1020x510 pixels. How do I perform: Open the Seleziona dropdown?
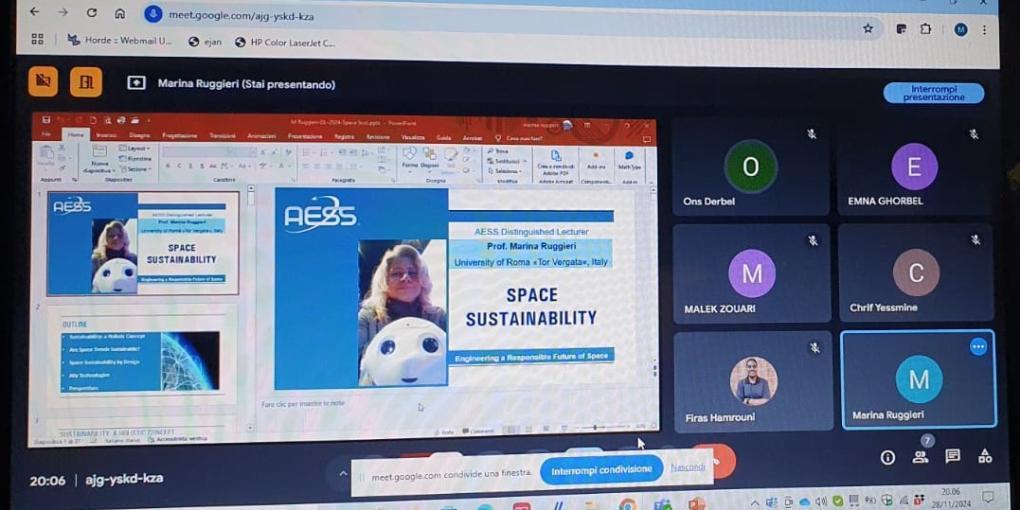pyautogui.click(x=504, y=170)
